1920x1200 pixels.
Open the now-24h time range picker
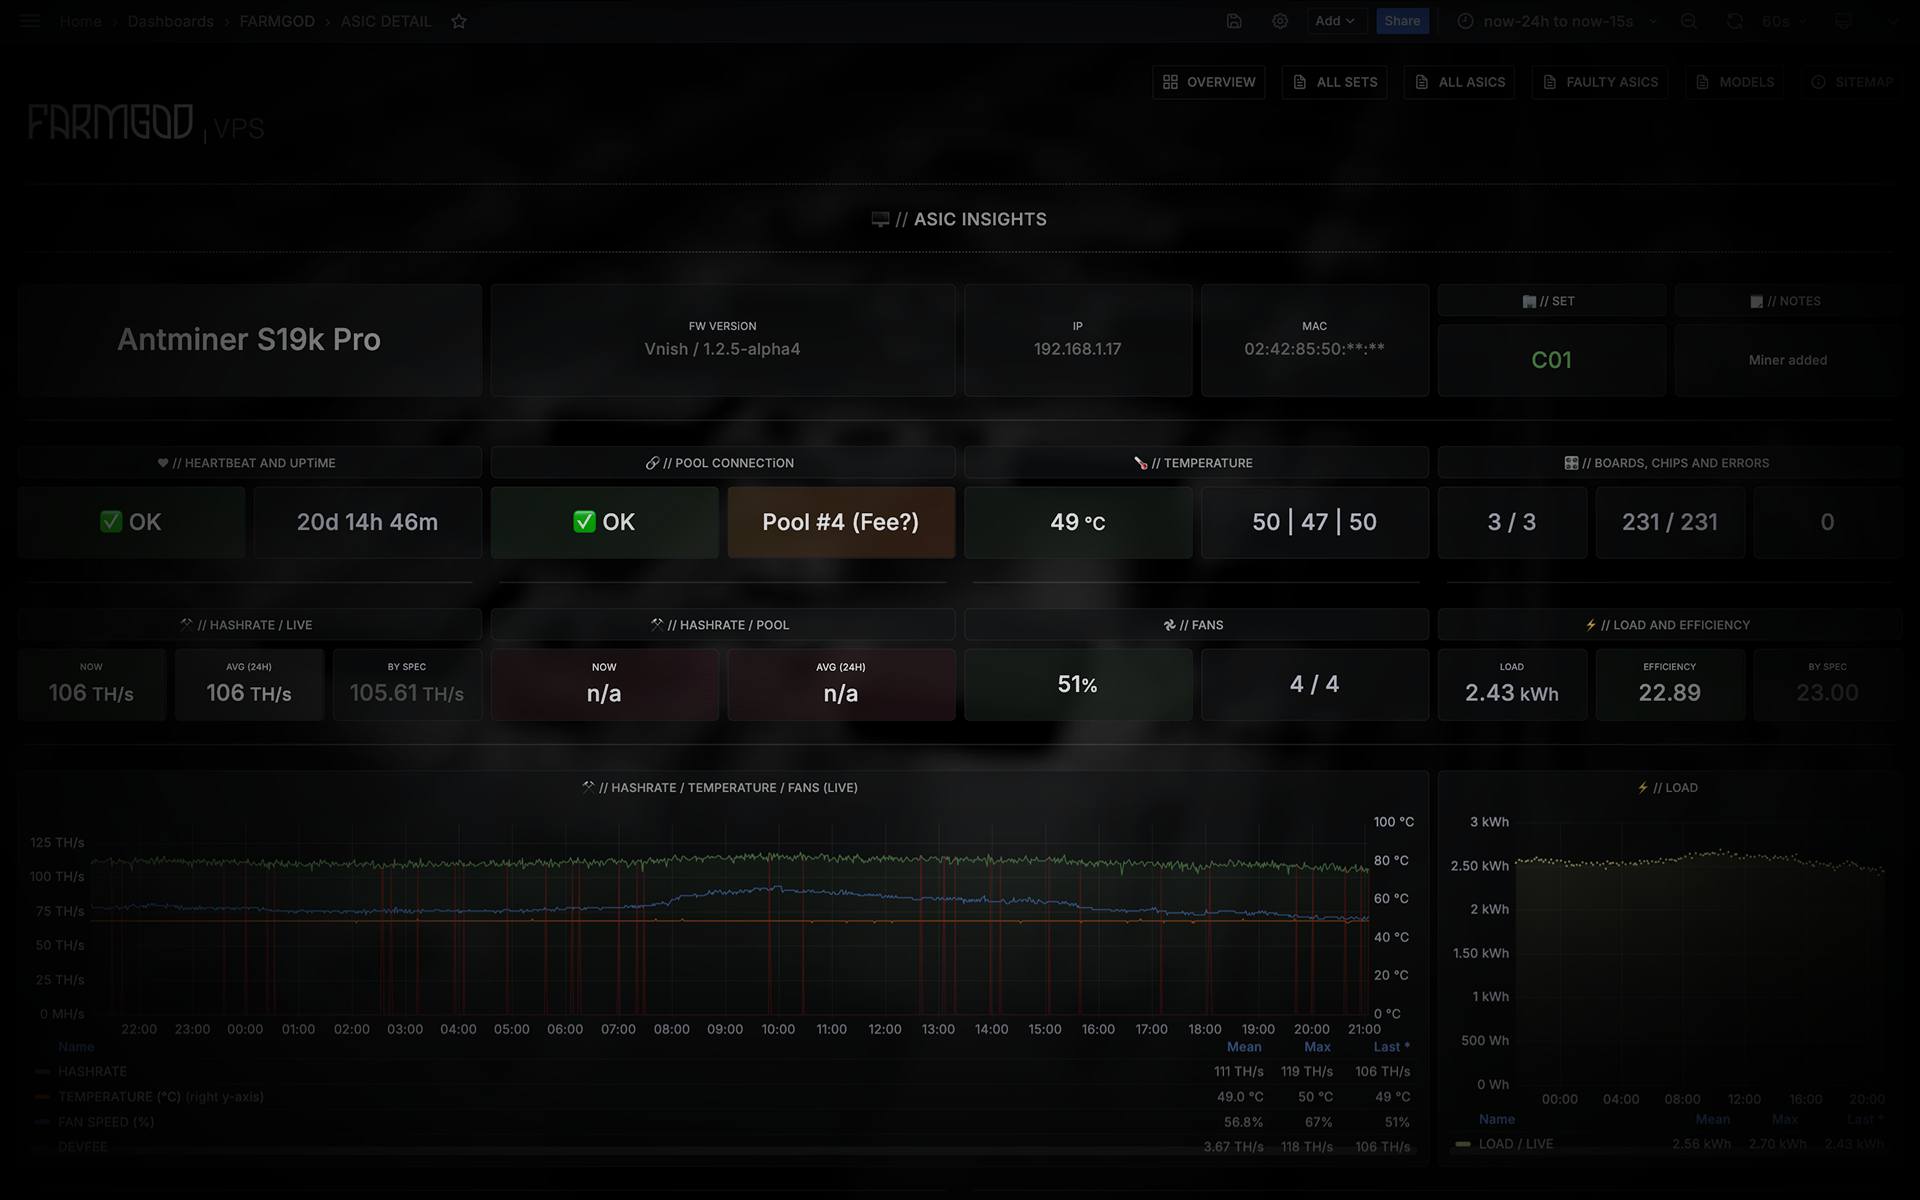[x=1557, y=21]
